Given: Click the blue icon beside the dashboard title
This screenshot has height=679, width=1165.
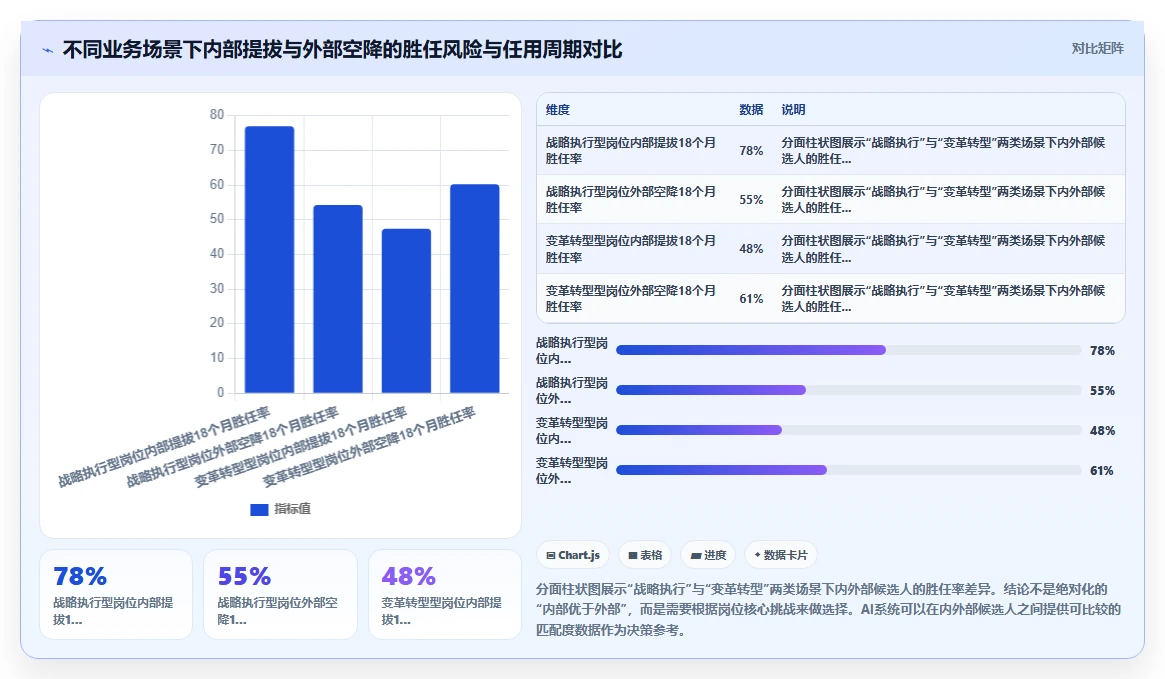Looking at the screenshot, I should 48,51.
